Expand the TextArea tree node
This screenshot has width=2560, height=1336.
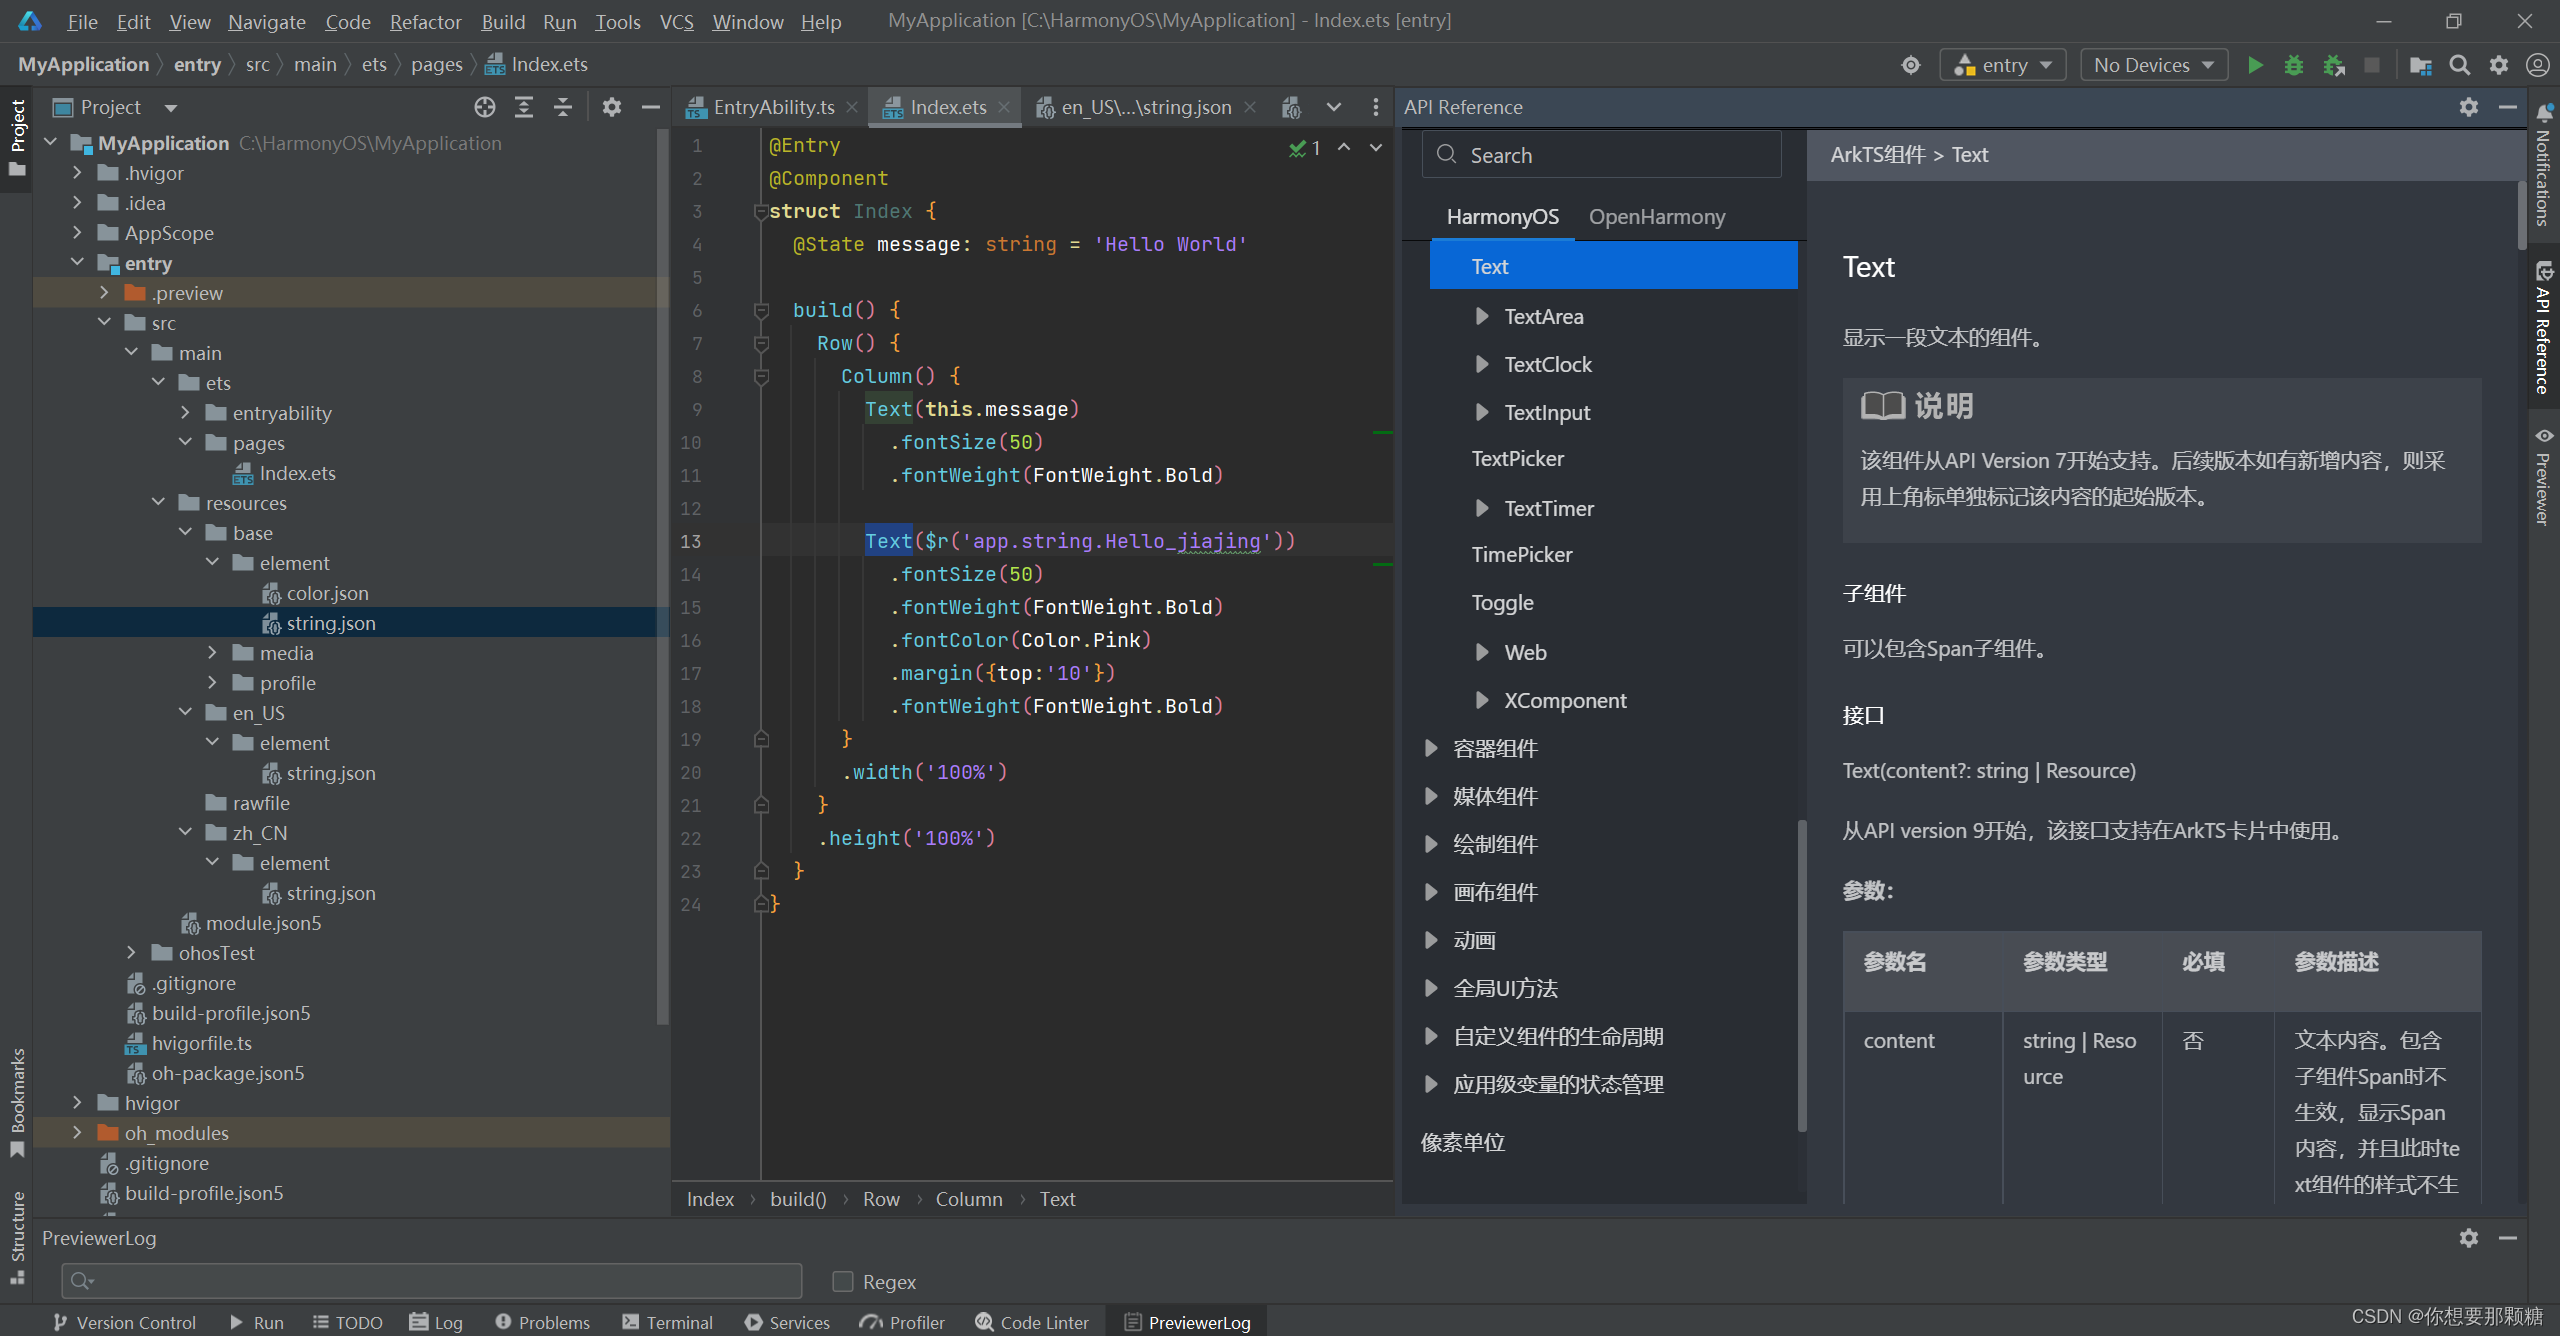coord(1482,316)
